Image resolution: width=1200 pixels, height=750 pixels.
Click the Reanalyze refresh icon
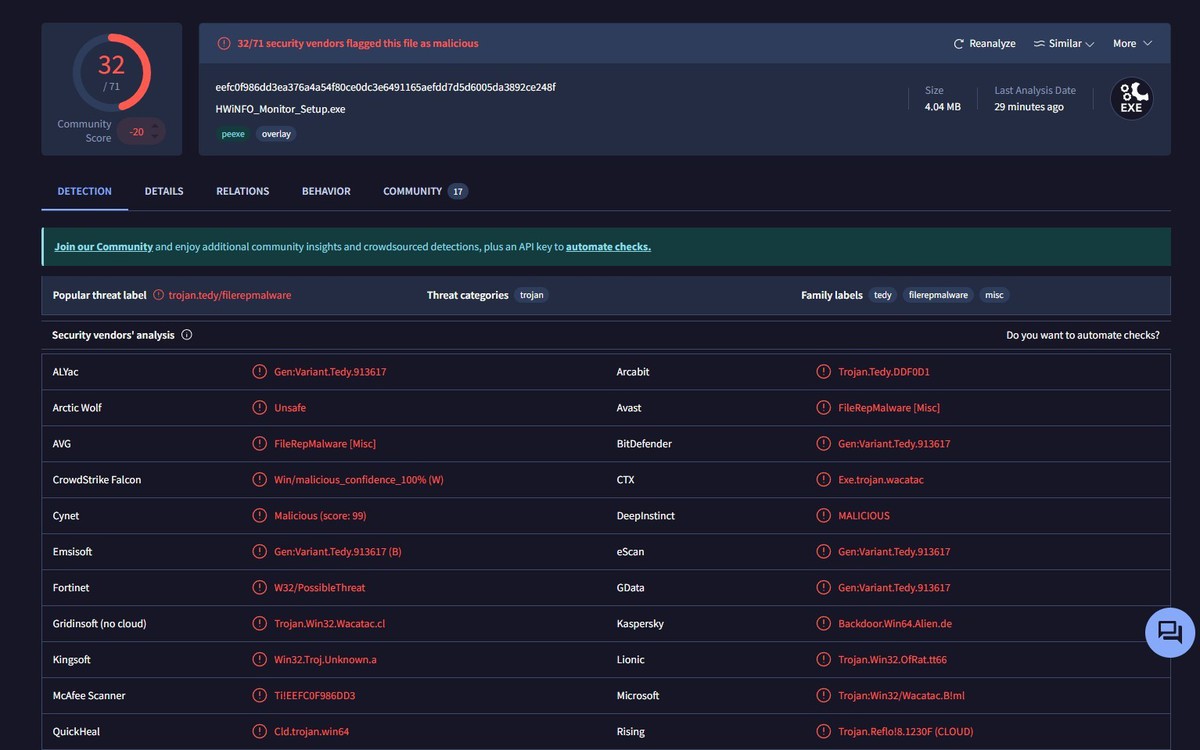click(x=959, y=44)
